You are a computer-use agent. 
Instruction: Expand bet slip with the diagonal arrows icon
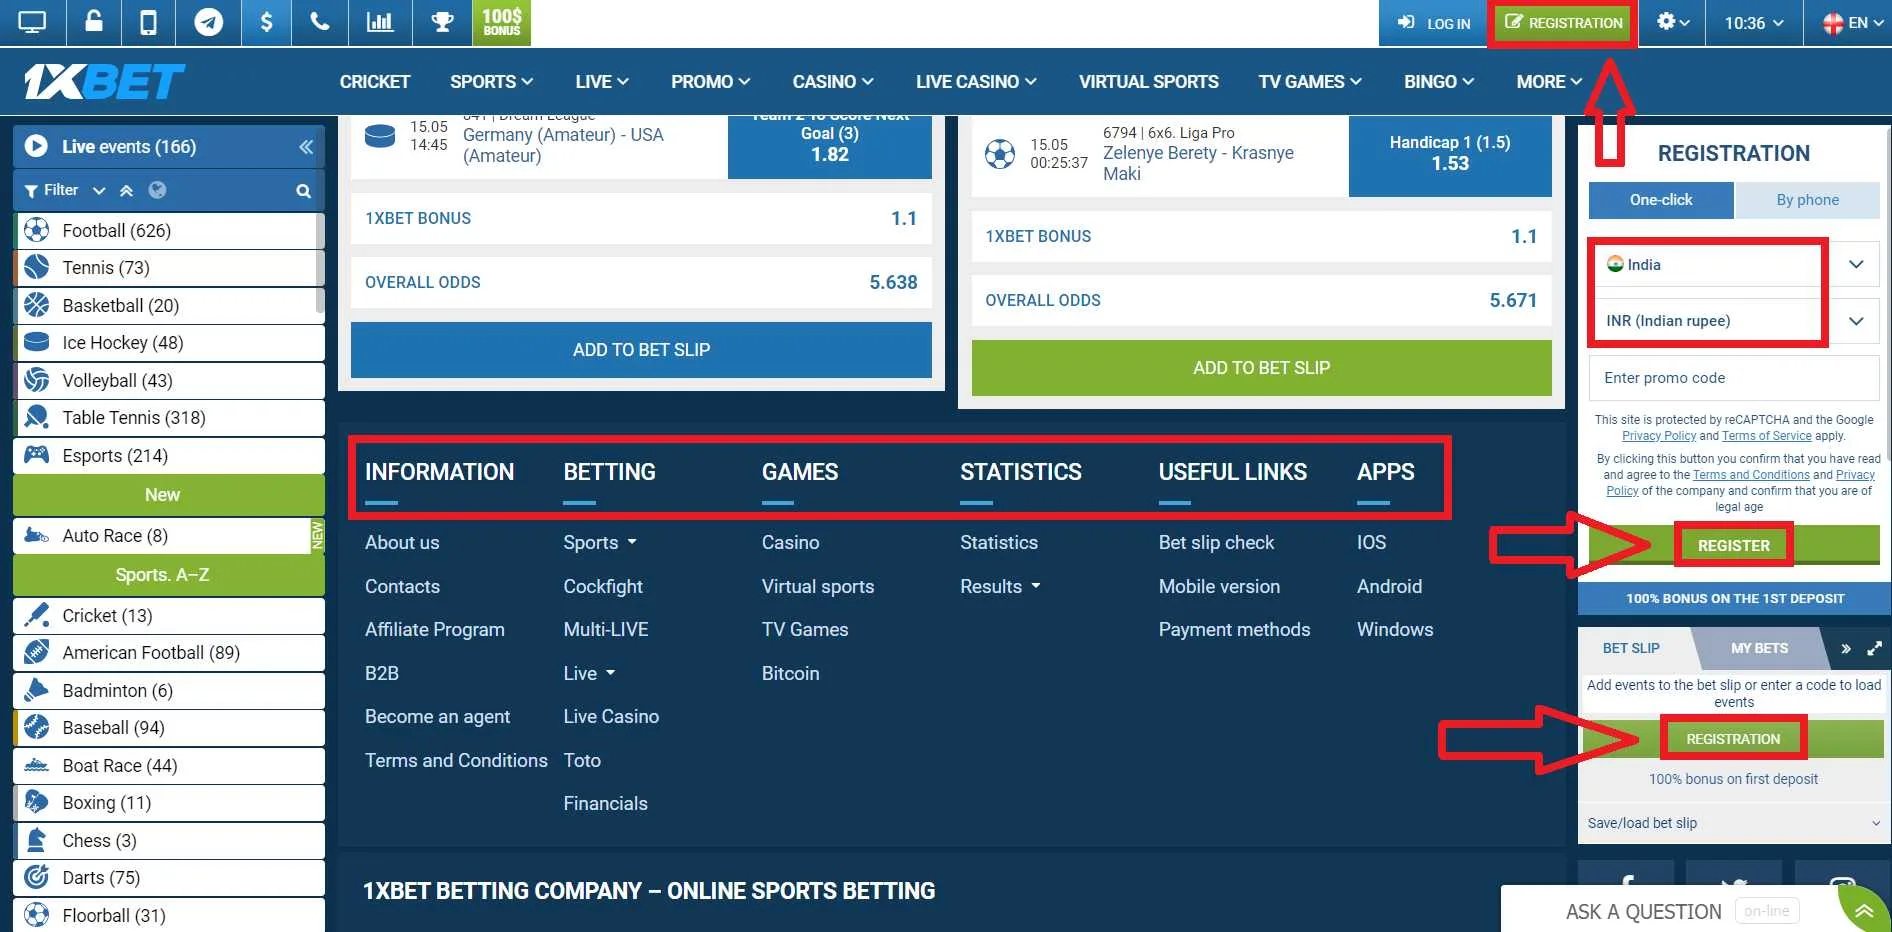click(1874, 648)
